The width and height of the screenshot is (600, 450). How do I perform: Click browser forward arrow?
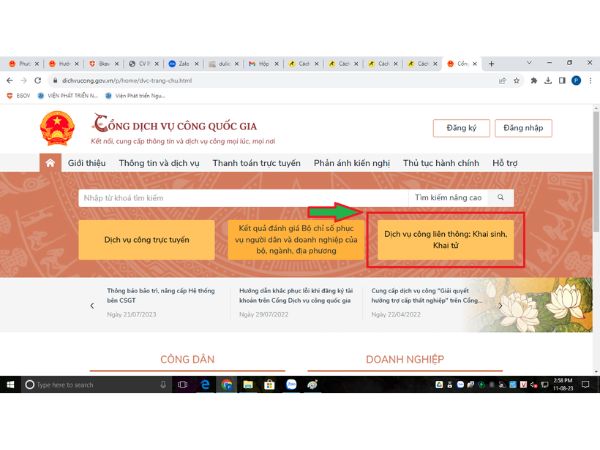[x=24, y=81]
